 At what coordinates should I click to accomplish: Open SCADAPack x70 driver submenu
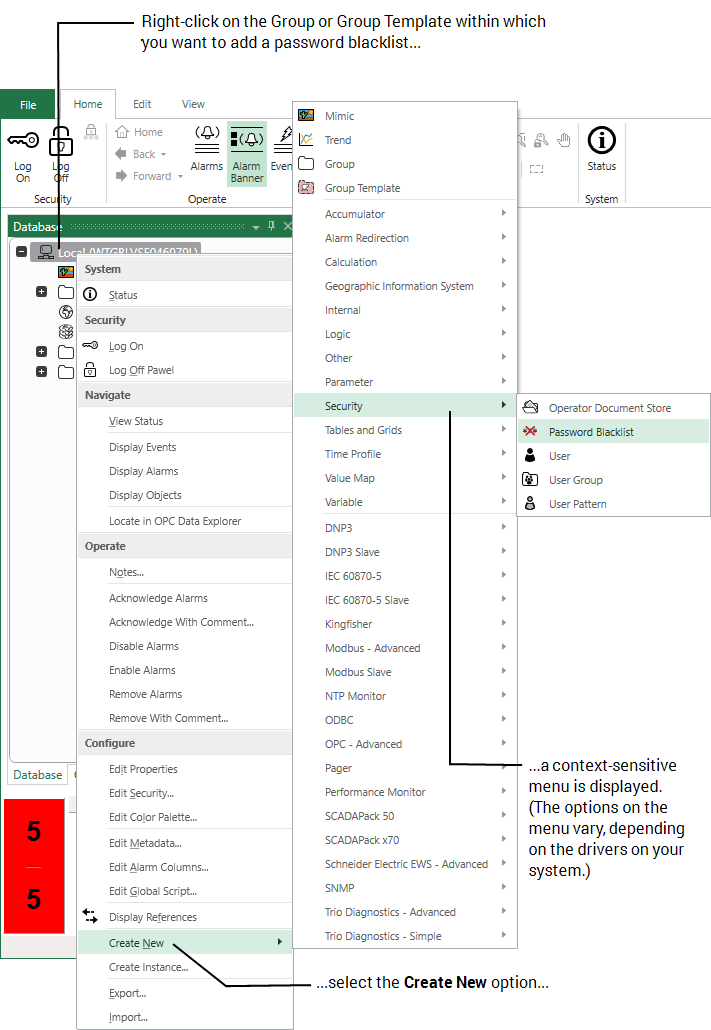[x=404, y=840]
